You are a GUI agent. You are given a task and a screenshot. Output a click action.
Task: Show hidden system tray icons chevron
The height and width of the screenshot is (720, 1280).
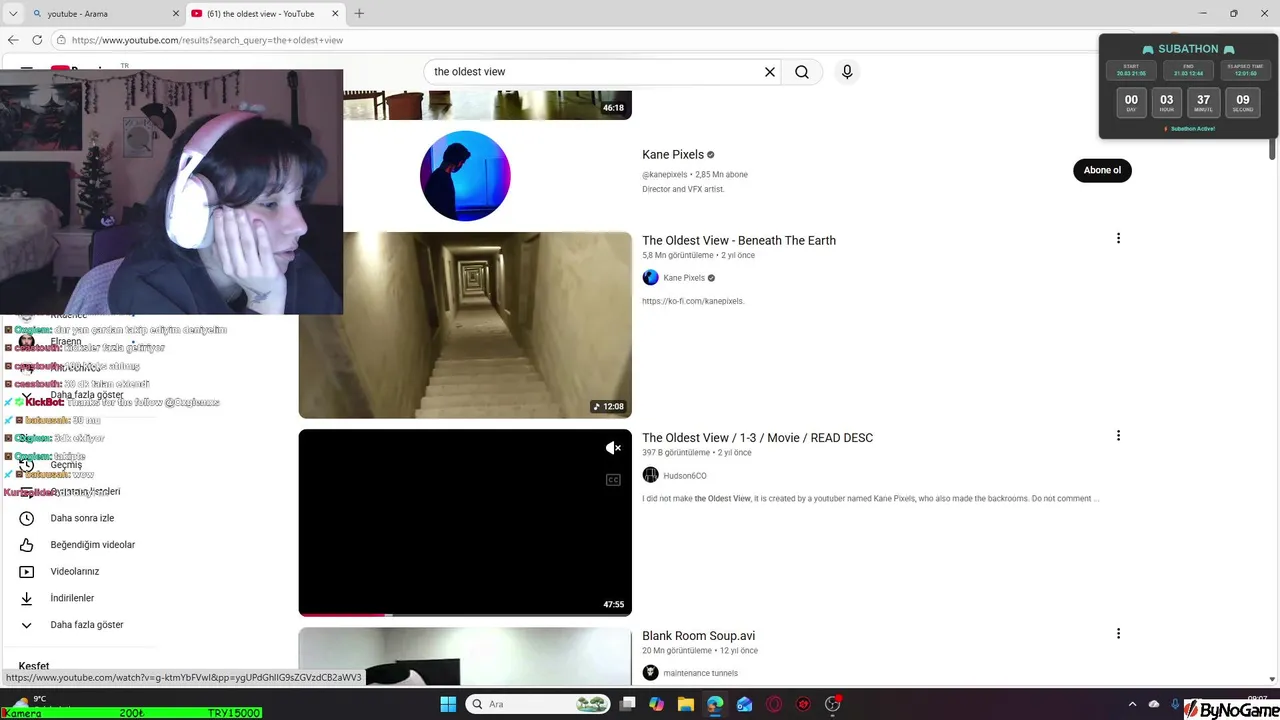click(x=1132, y=704)
